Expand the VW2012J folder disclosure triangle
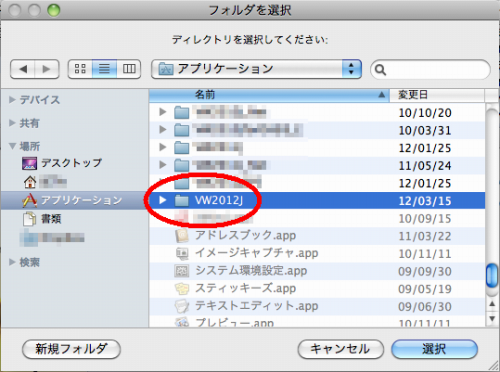This screenshot has width=500, height=372. 163,200
